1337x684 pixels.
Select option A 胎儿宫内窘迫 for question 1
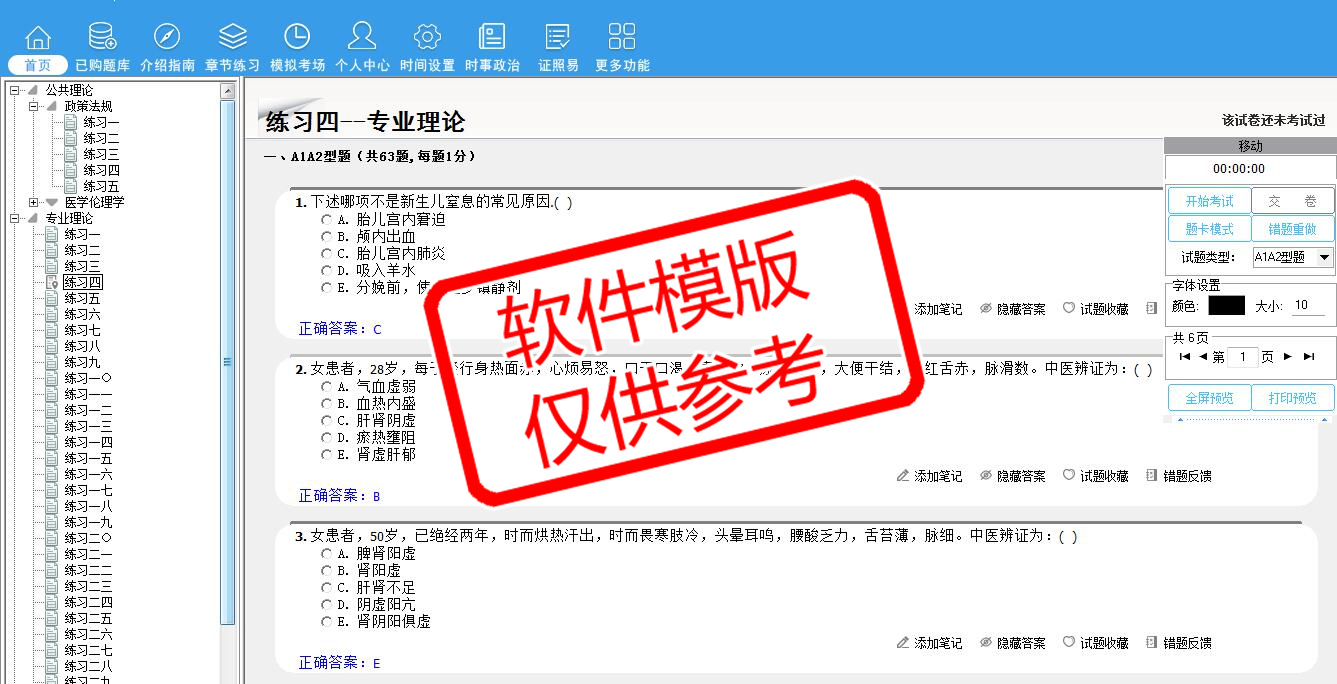click(x=327, y=220)
